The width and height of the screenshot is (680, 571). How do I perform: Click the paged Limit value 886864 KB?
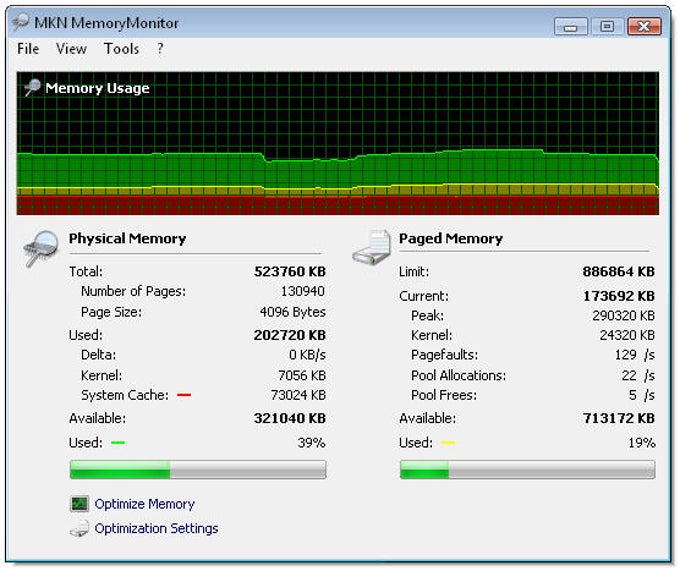click(618, 271)
